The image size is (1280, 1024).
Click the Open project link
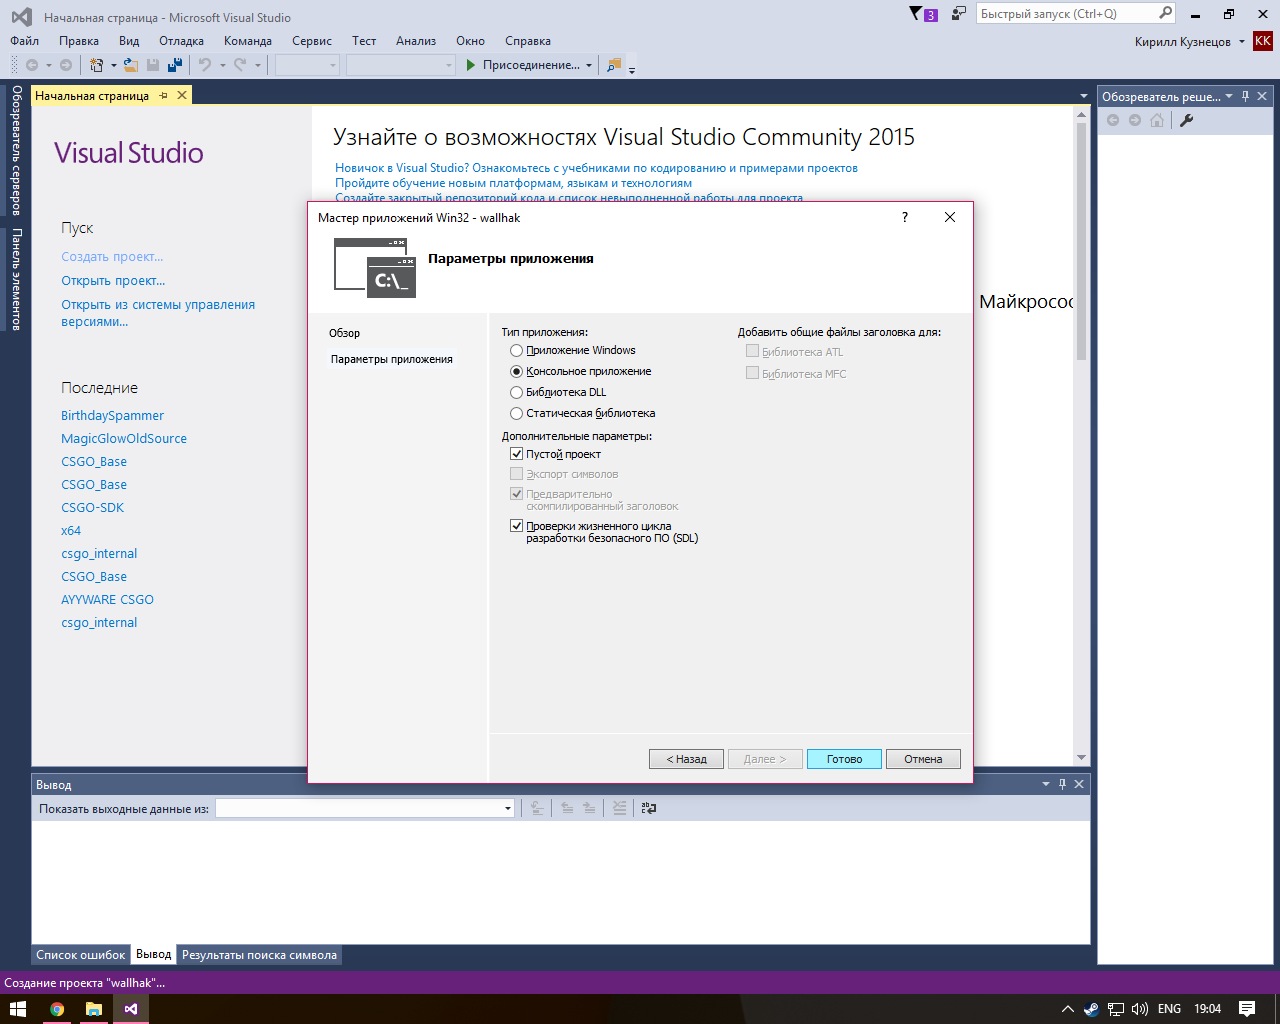pyautogui.click(x=113, y=281)
